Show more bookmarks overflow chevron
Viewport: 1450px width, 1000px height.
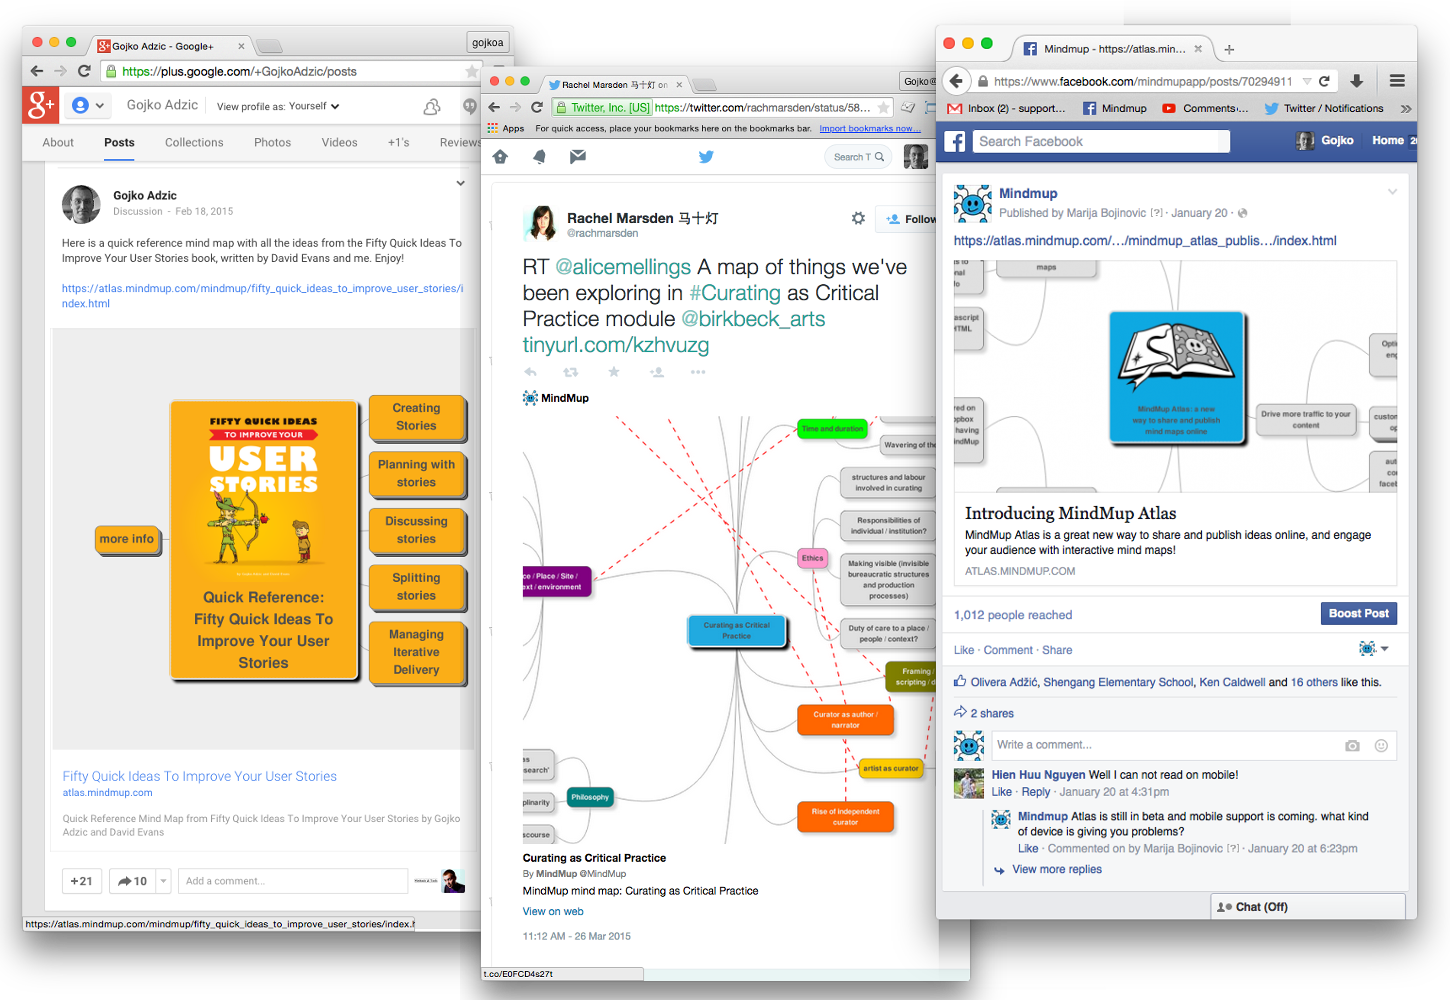click(1406, 108)
